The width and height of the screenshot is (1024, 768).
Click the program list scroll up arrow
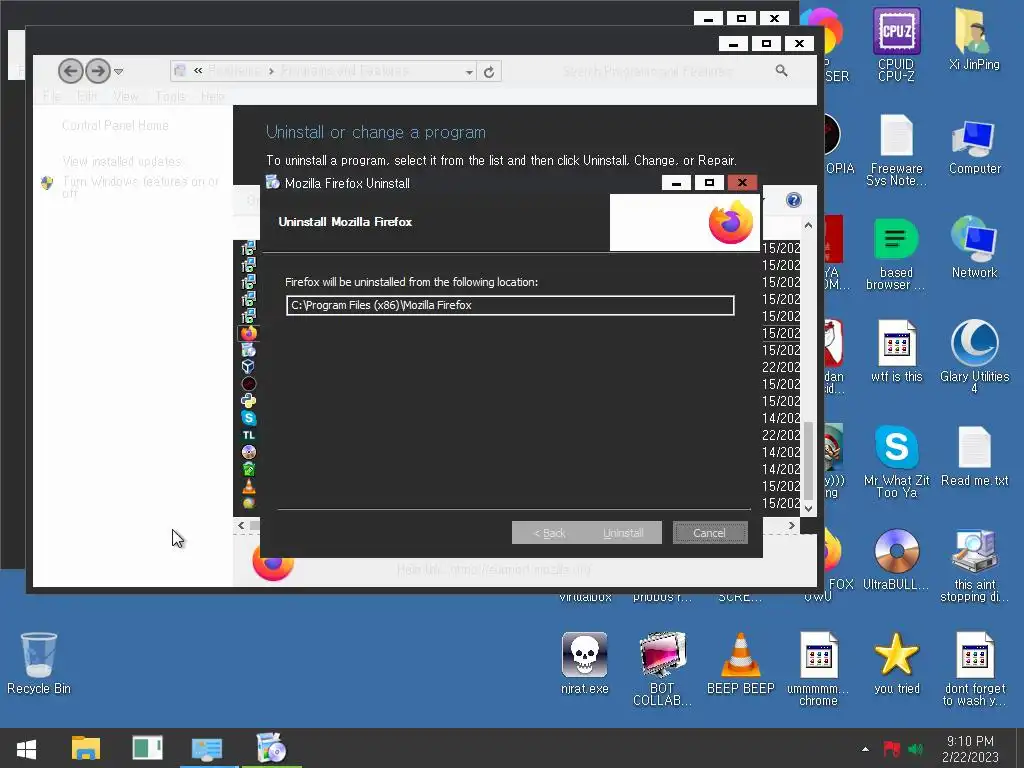(x=808, y=225)
